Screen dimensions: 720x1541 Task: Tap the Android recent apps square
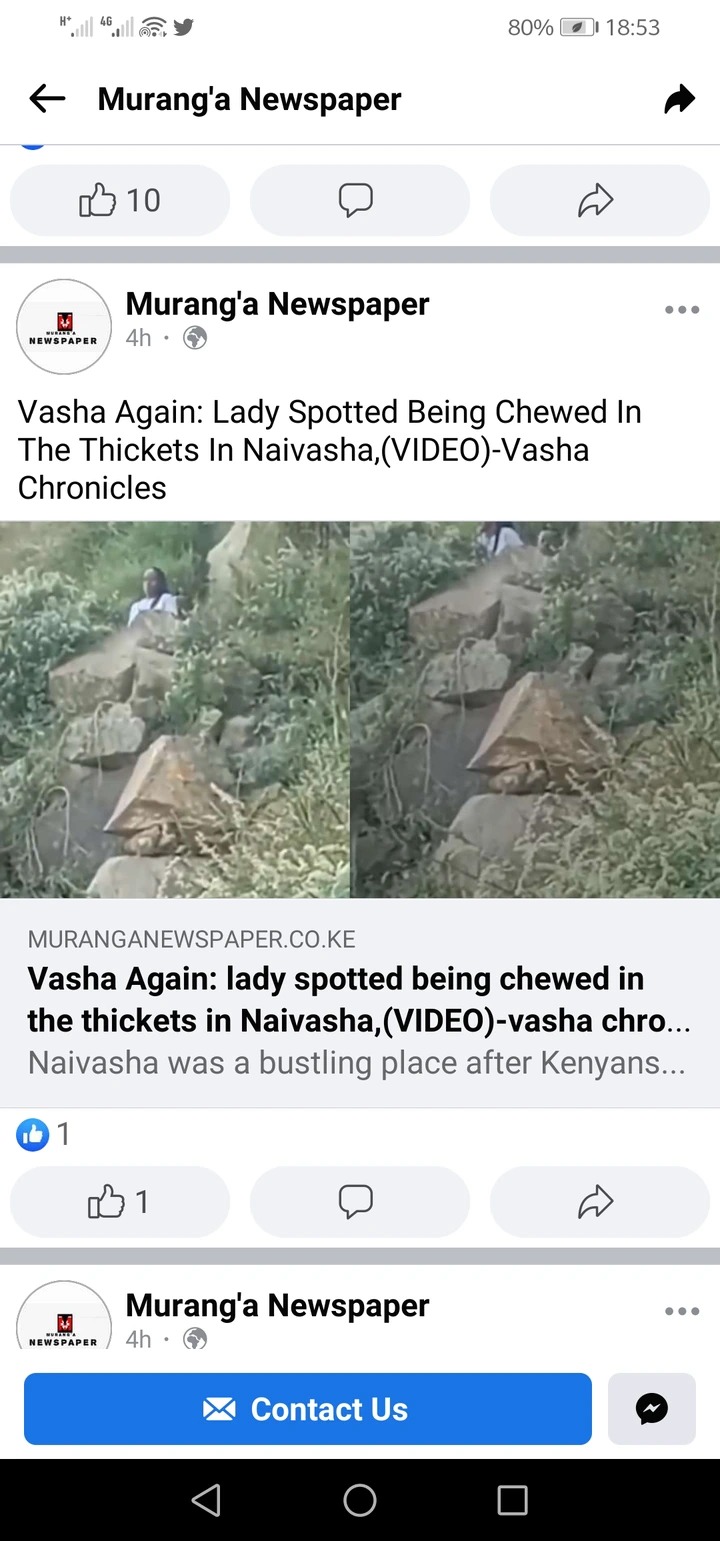[512, 1500]
